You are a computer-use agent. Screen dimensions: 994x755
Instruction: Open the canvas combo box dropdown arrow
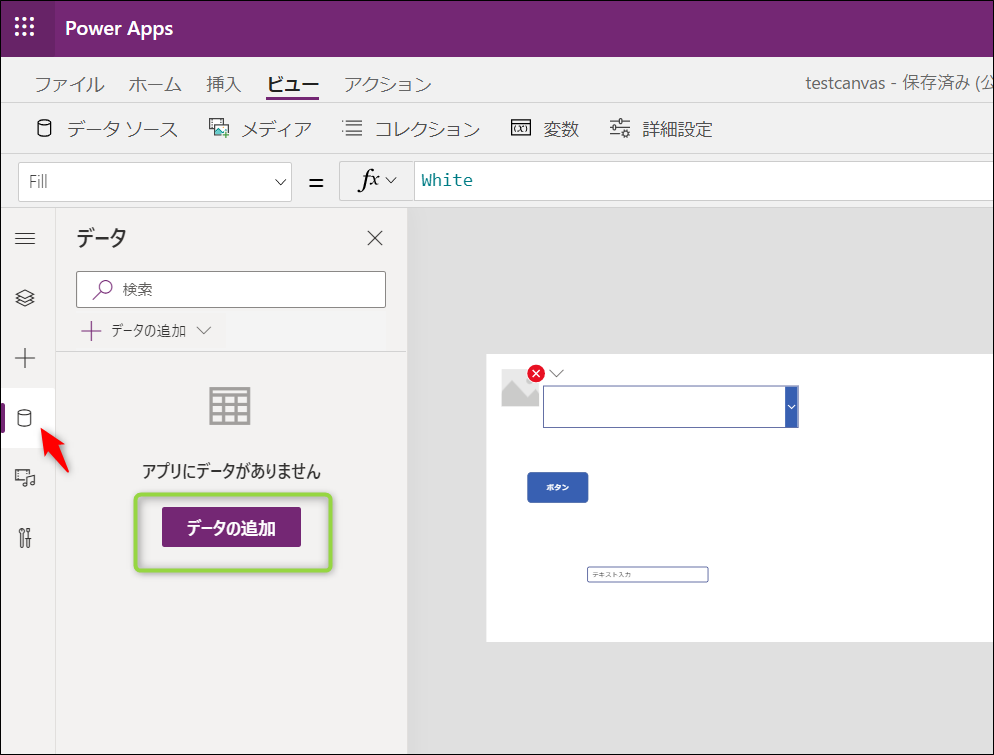click(x=791, y=406)
